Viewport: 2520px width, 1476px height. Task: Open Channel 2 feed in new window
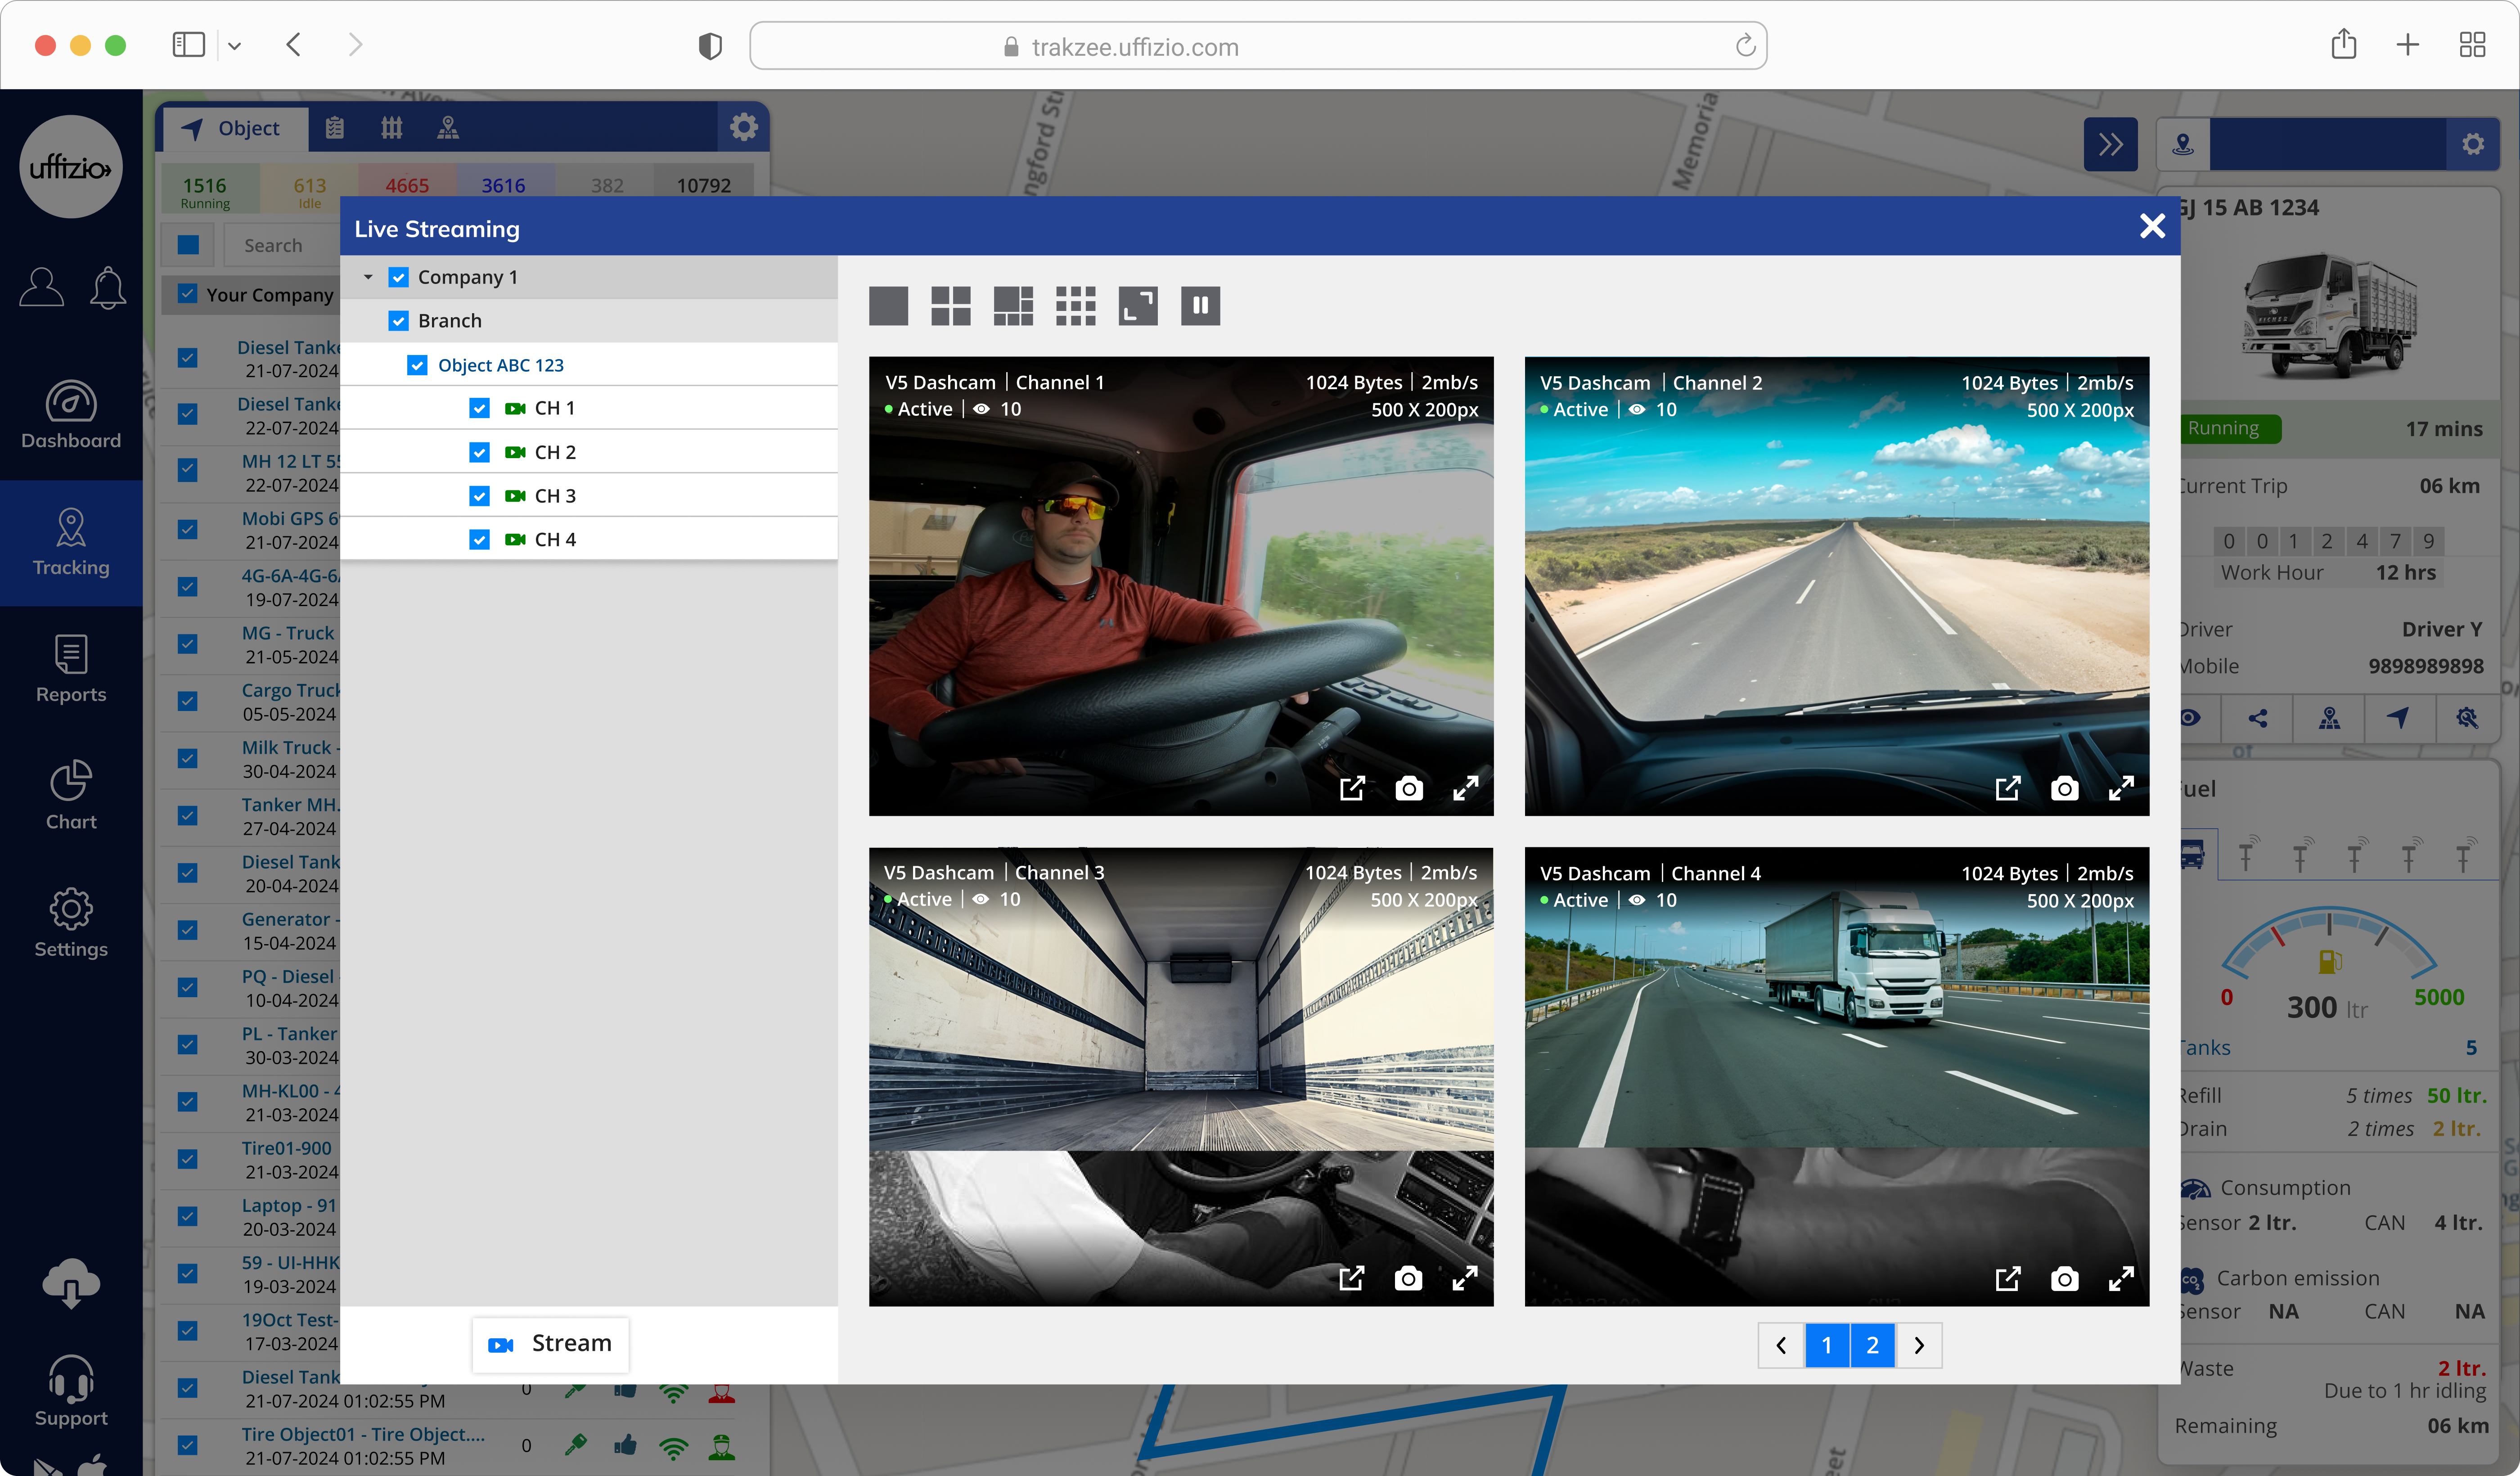point(2007,789)
